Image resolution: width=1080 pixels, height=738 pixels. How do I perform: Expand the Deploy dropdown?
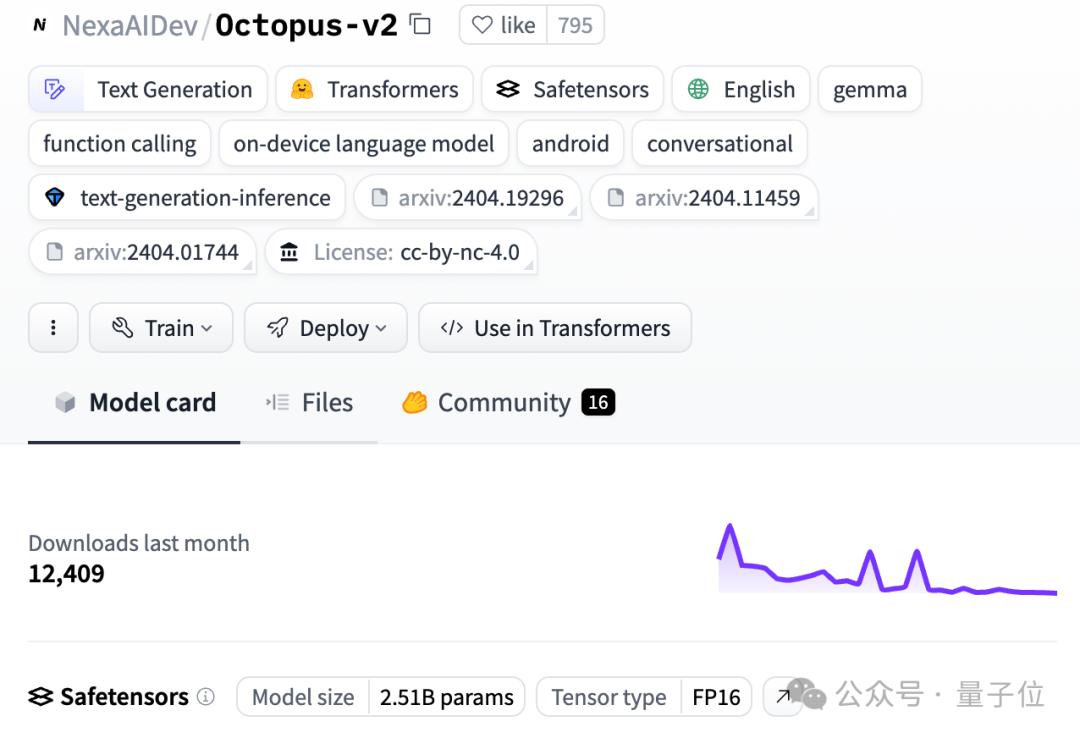point(326,327)
